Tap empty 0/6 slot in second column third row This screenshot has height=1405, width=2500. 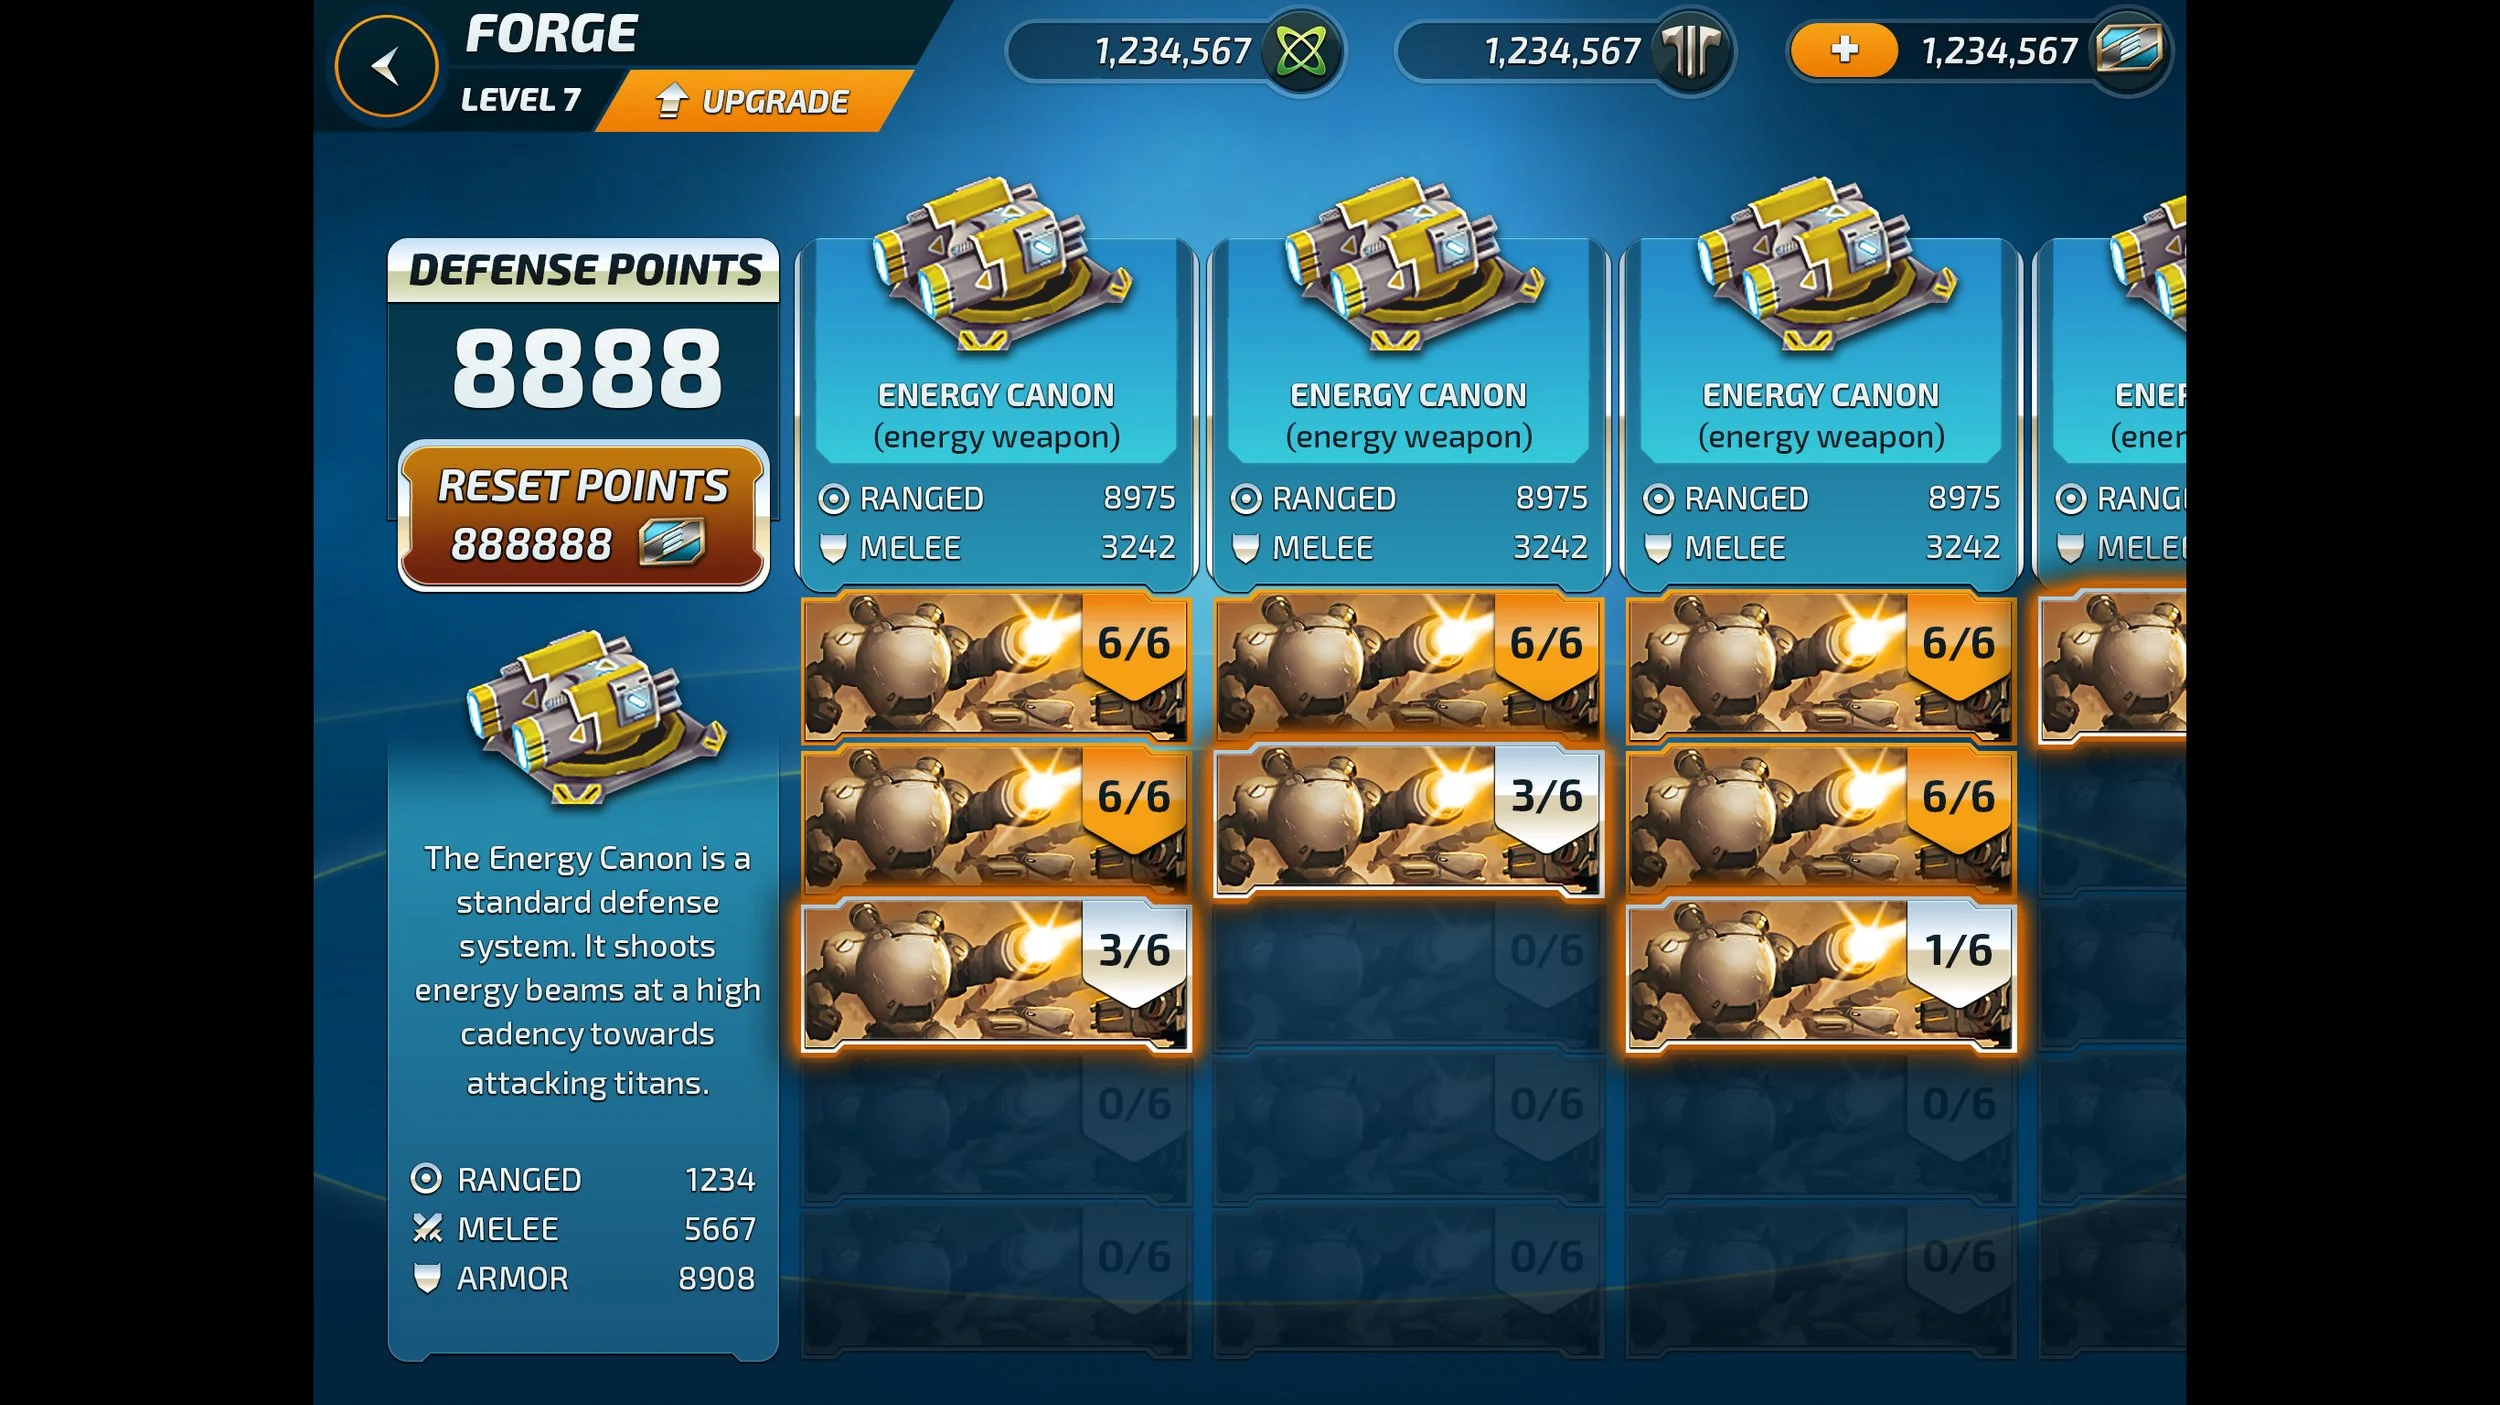pos(1409,976)
